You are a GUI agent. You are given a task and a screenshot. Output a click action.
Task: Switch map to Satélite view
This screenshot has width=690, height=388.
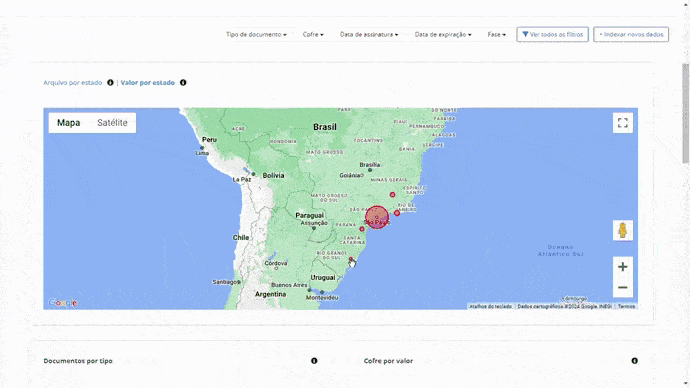coord(112,123)
